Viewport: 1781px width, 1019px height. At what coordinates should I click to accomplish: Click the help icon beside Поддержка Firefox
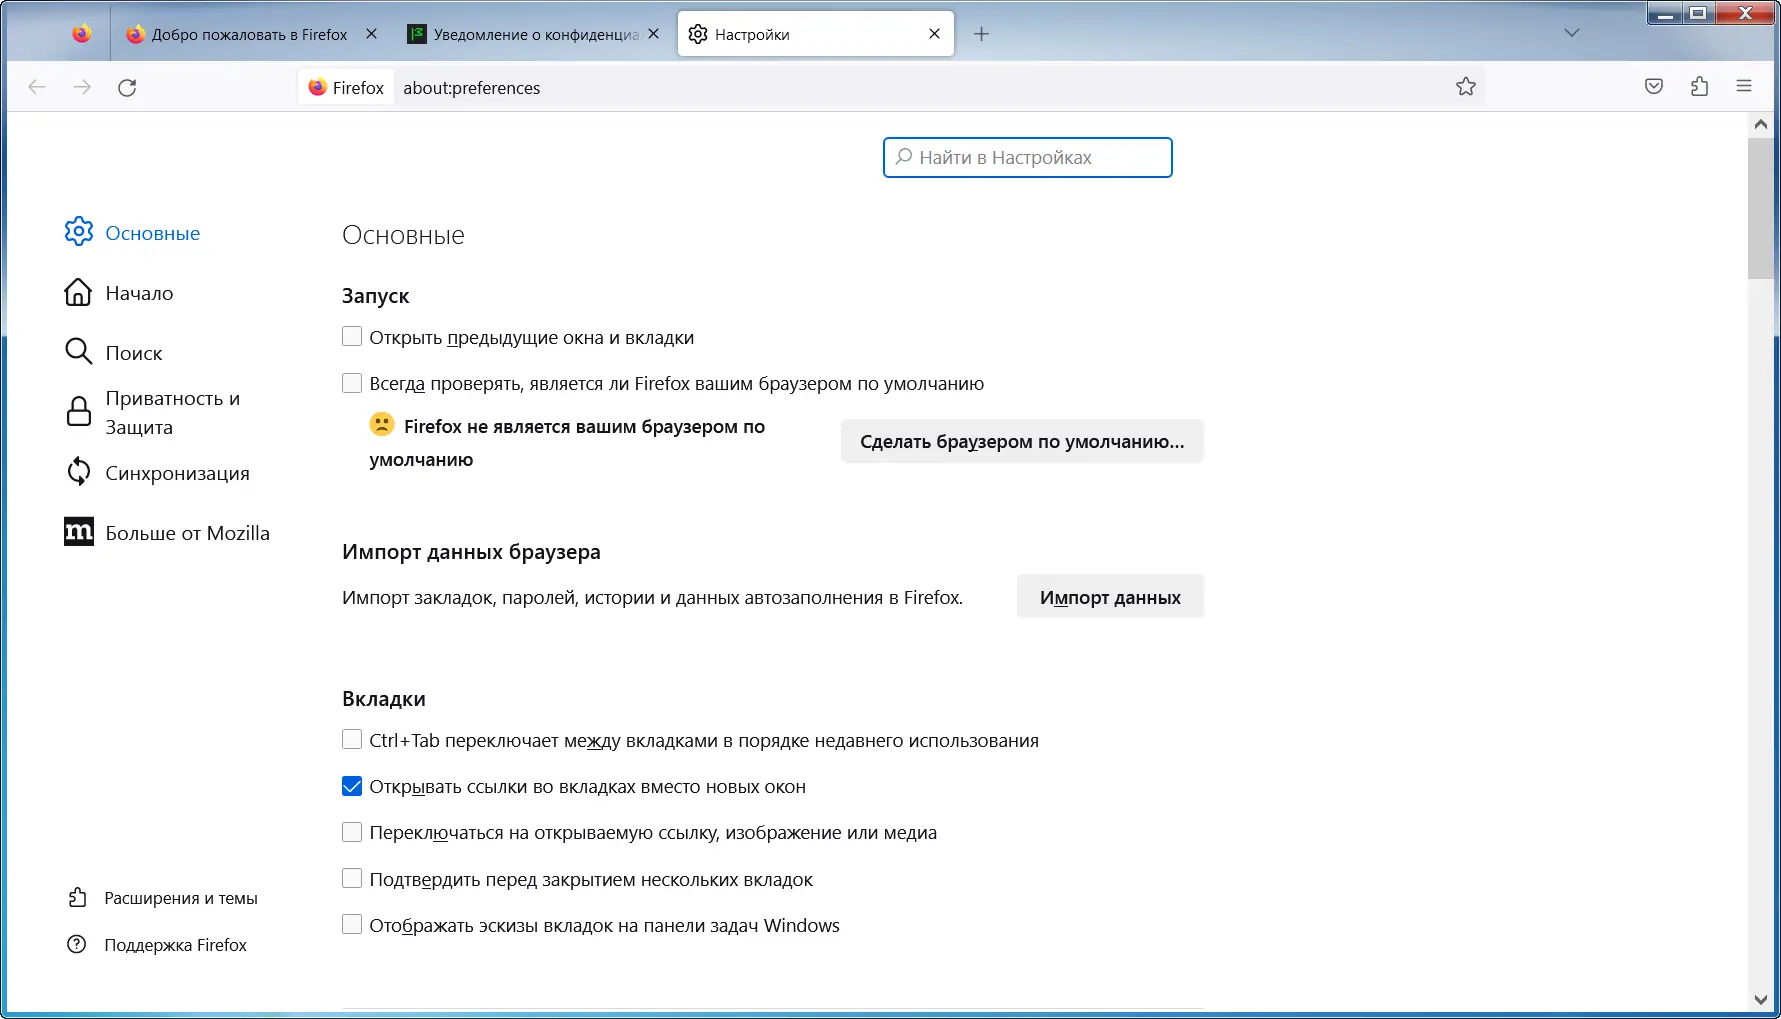coord(76,945)
